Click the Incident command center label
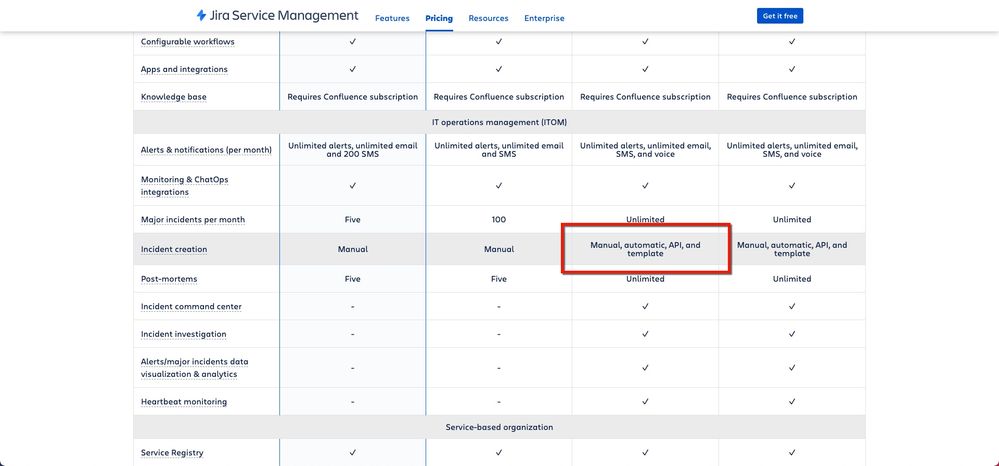 coord(191,307)
